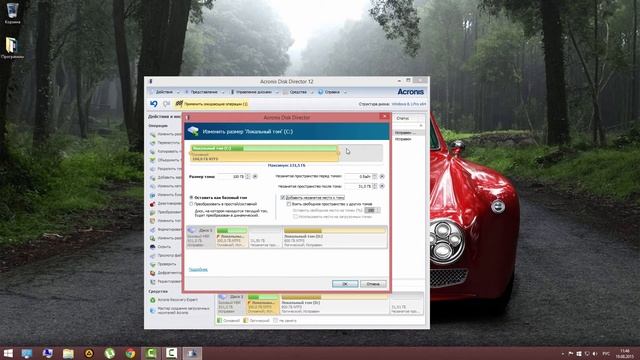
Task: Select the Изменить размер sidebar operation icon
Action: (153, 134)
